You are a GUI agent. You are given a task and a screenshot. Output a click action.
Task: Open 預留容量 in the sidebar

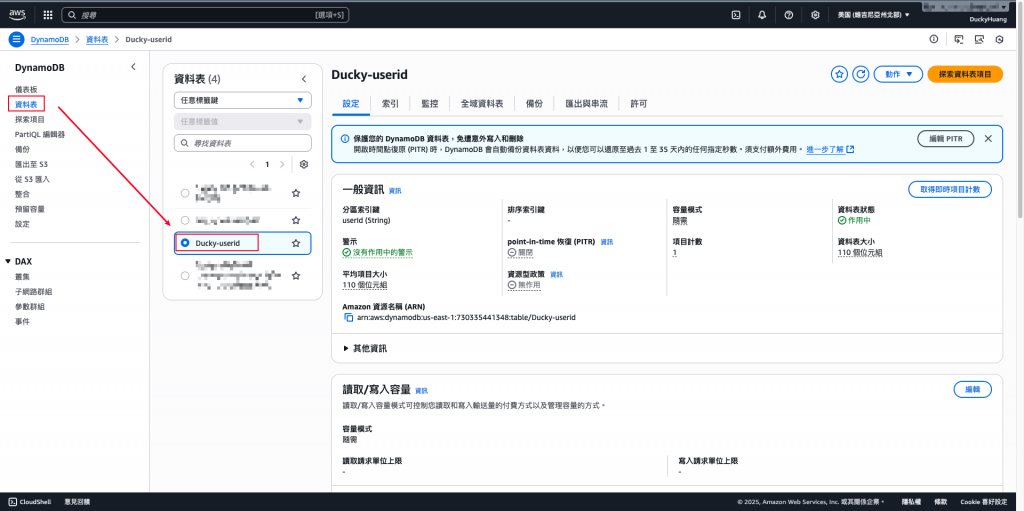coord(30,209)
